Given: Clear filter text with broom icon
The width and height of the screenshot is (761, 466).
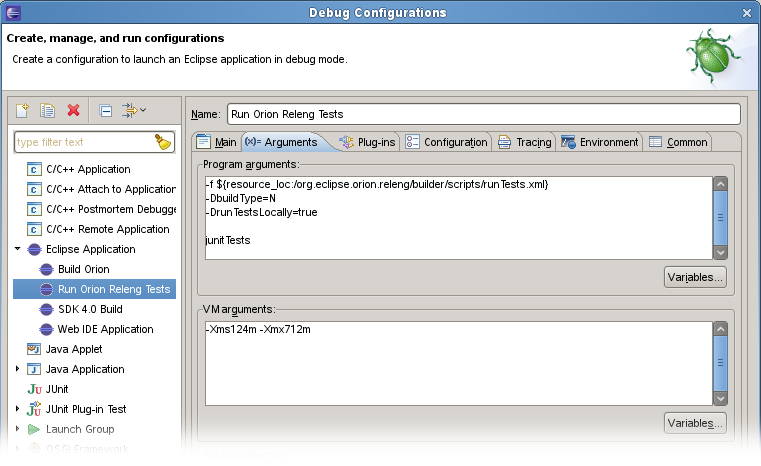Looking at the screenshot, I should (163, 142).
